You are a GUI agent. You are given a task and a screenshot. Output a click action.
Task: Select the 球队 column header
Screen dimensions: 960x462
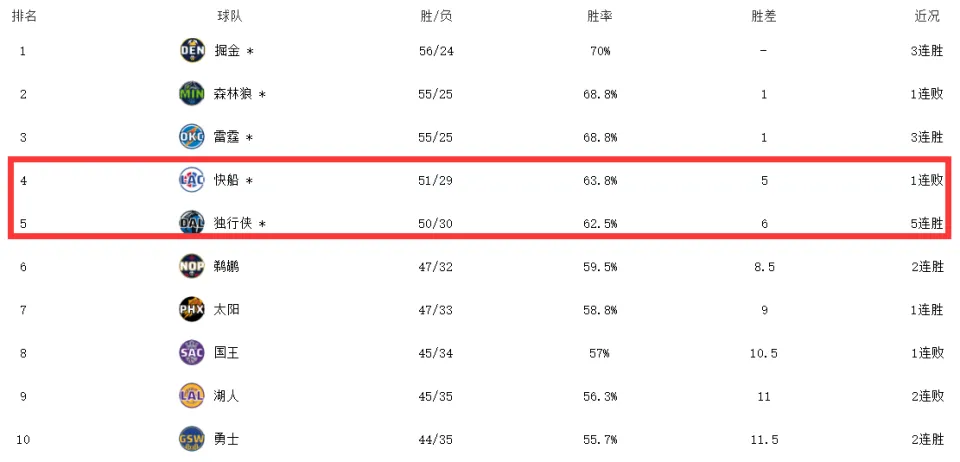230,17
